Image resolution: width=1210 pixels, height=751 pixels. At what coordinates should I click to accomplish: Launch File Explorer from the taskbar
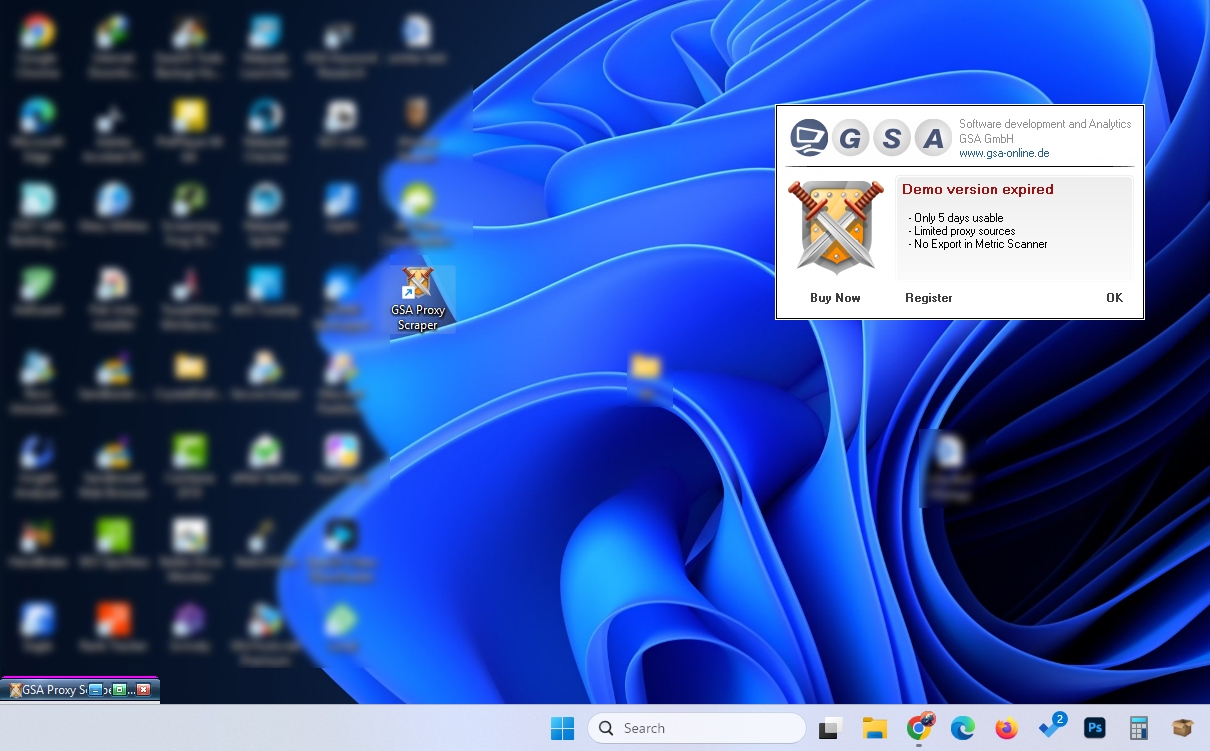point(875,728)
